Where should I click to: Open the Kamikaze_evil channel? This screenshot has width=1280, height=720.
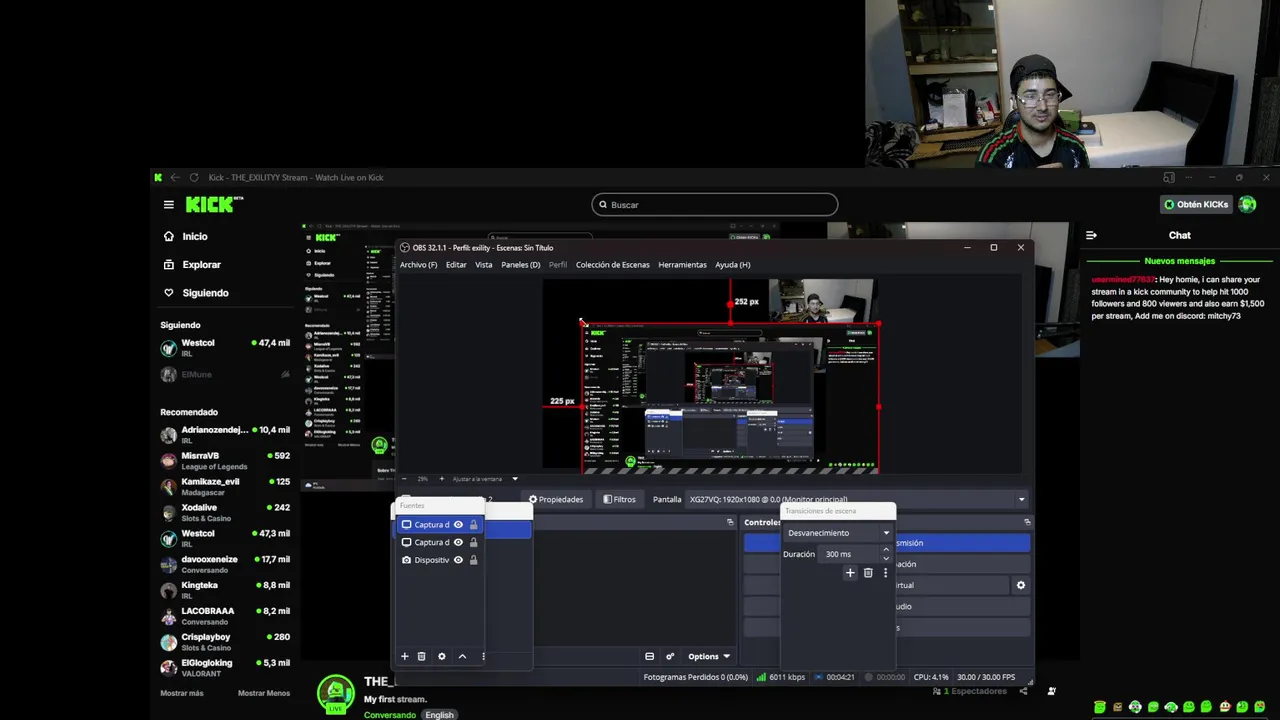click(225, 486)
